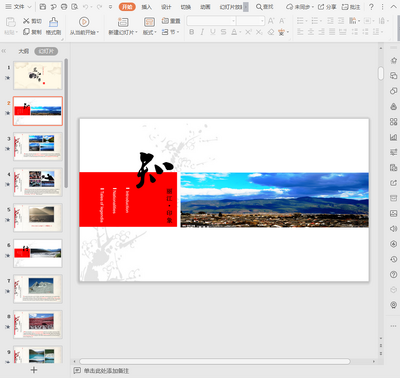Expand the File (文件) menu arrow

(29, 7)
